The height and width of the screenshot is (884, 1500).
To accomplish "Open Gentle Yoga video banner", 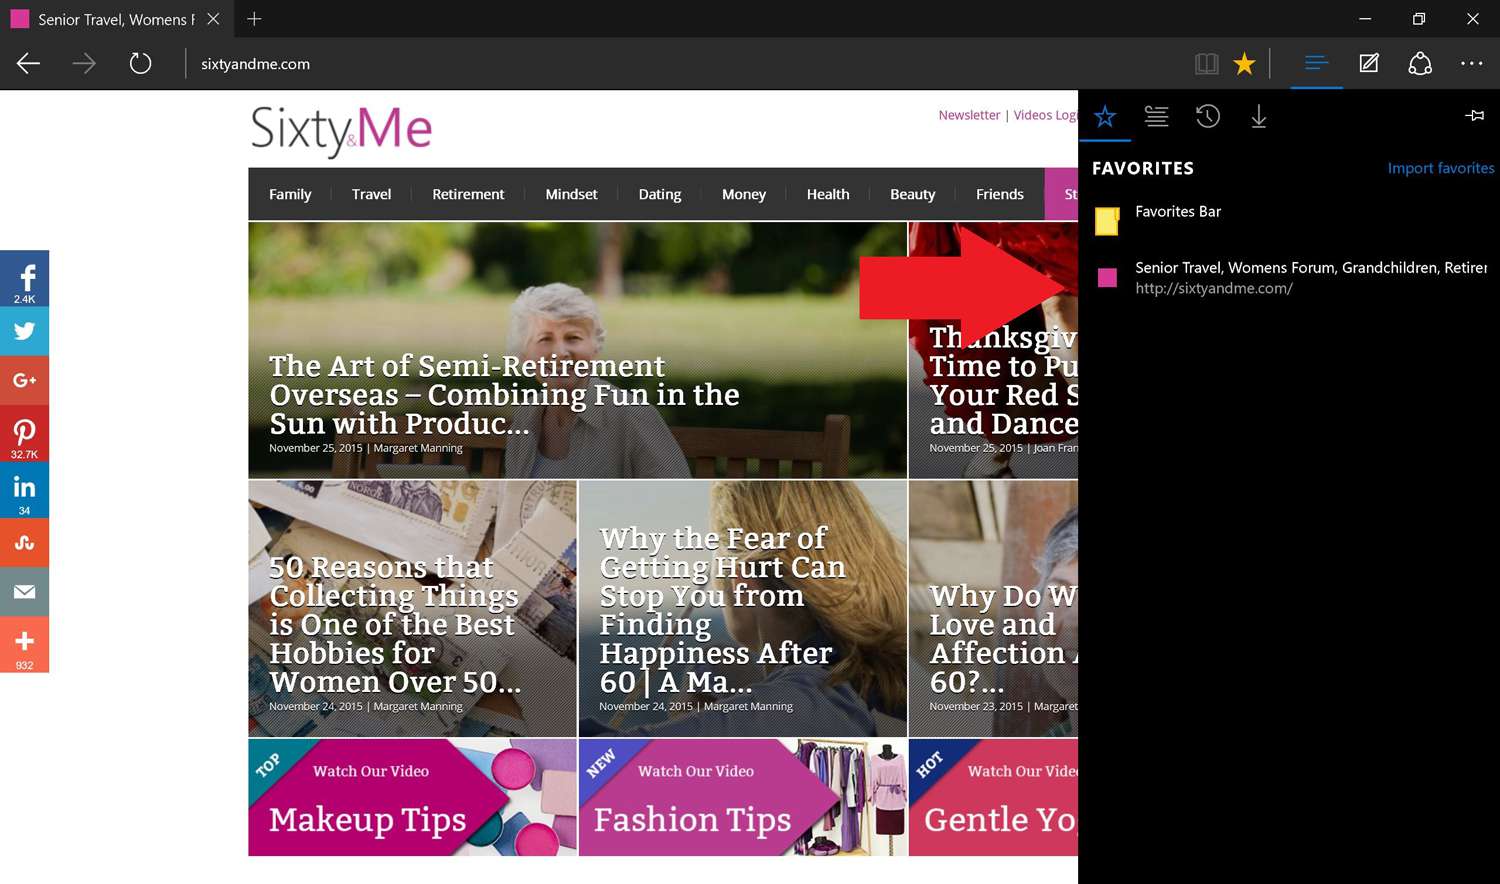I will point(994,798).
